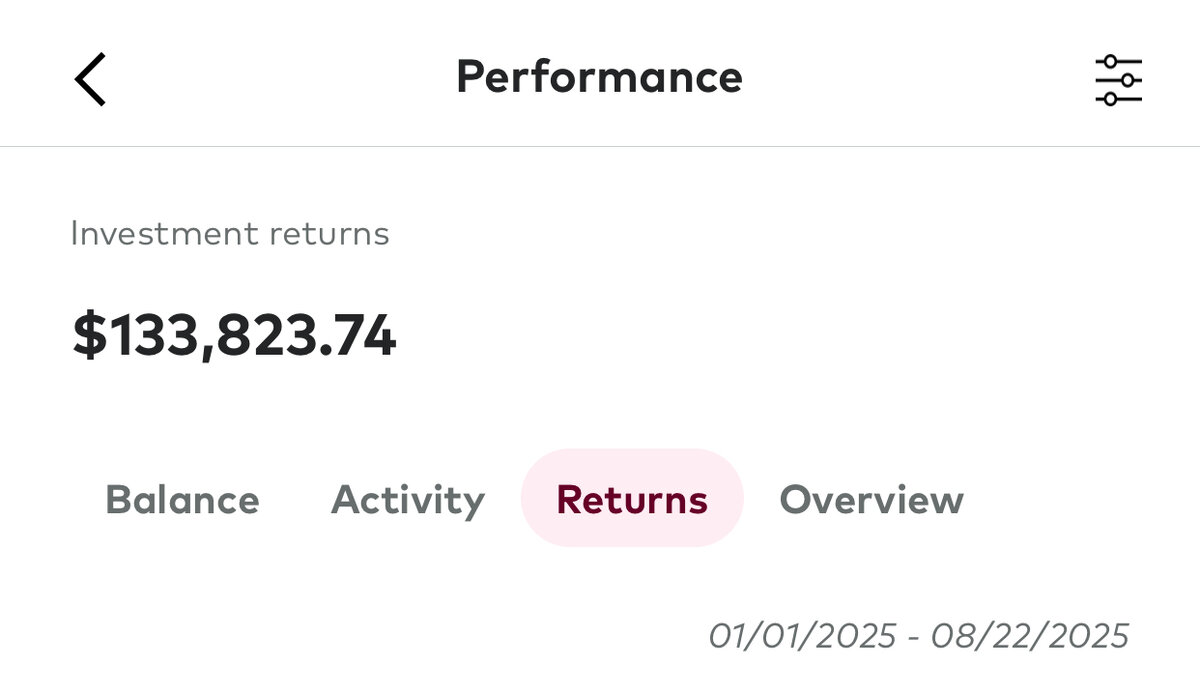Tap the $133,823.74 returns amount
This screenshot has height=694, width=1200.
pos(234,336)
